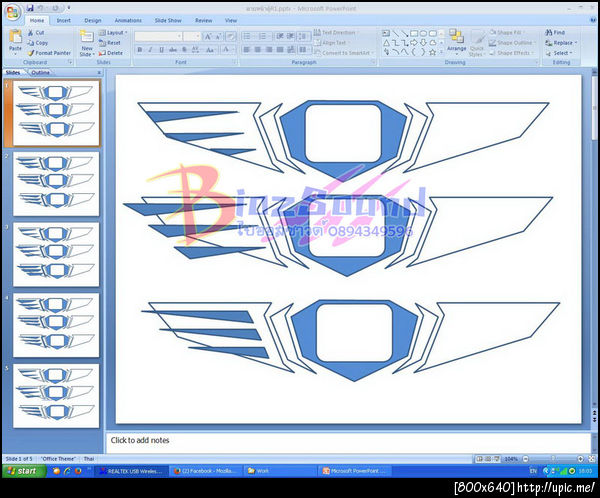Toggle text shadow
Image resolution: width=600 pixels, height=498 pixels.
tap(184, 50)
